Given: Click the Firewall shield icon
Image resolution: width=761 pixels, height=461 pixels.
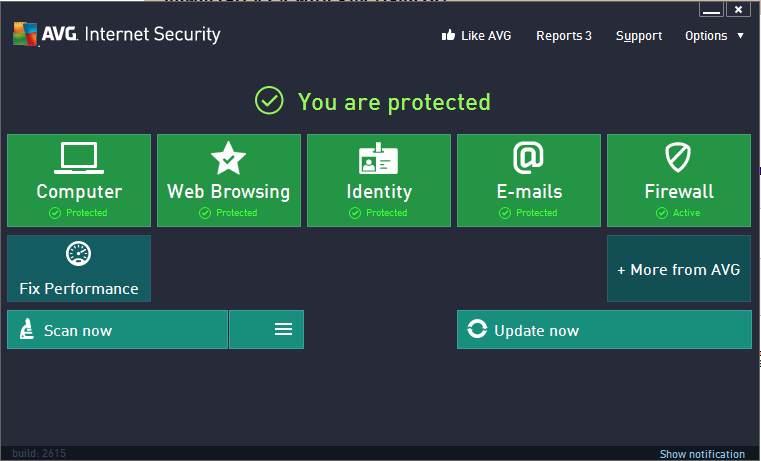Looking at the screenshot, I should 679,158.
